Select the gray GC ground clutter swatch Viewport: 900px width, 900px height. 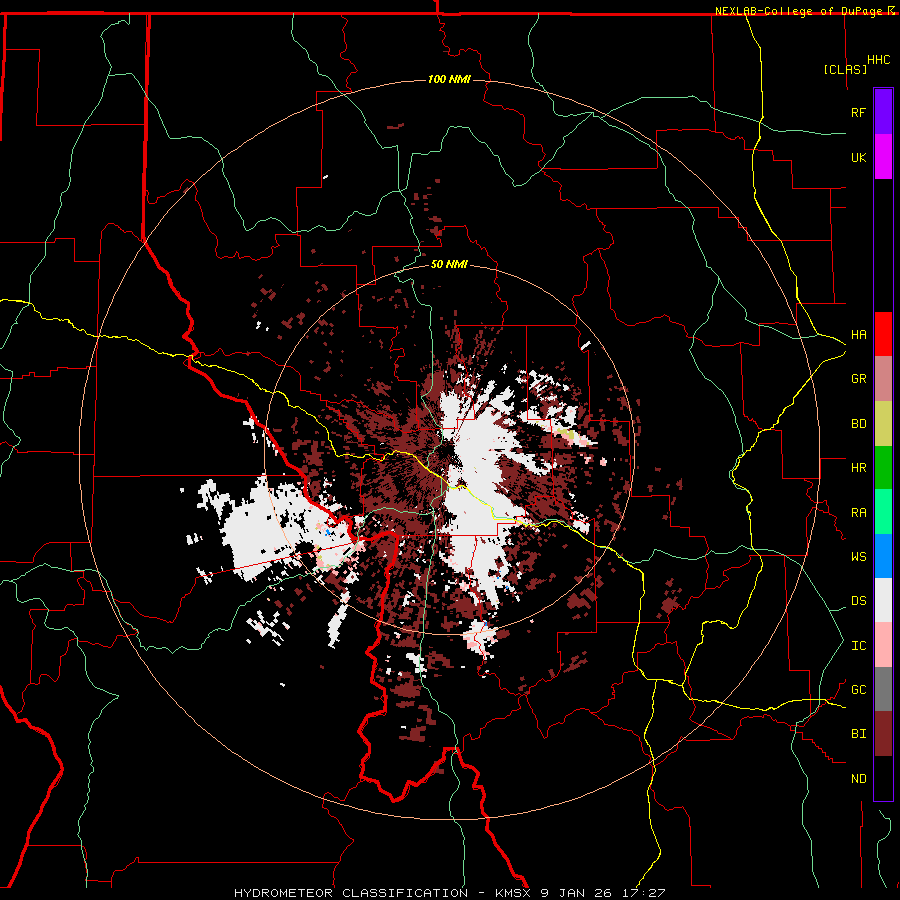click(x=883, y=689)
